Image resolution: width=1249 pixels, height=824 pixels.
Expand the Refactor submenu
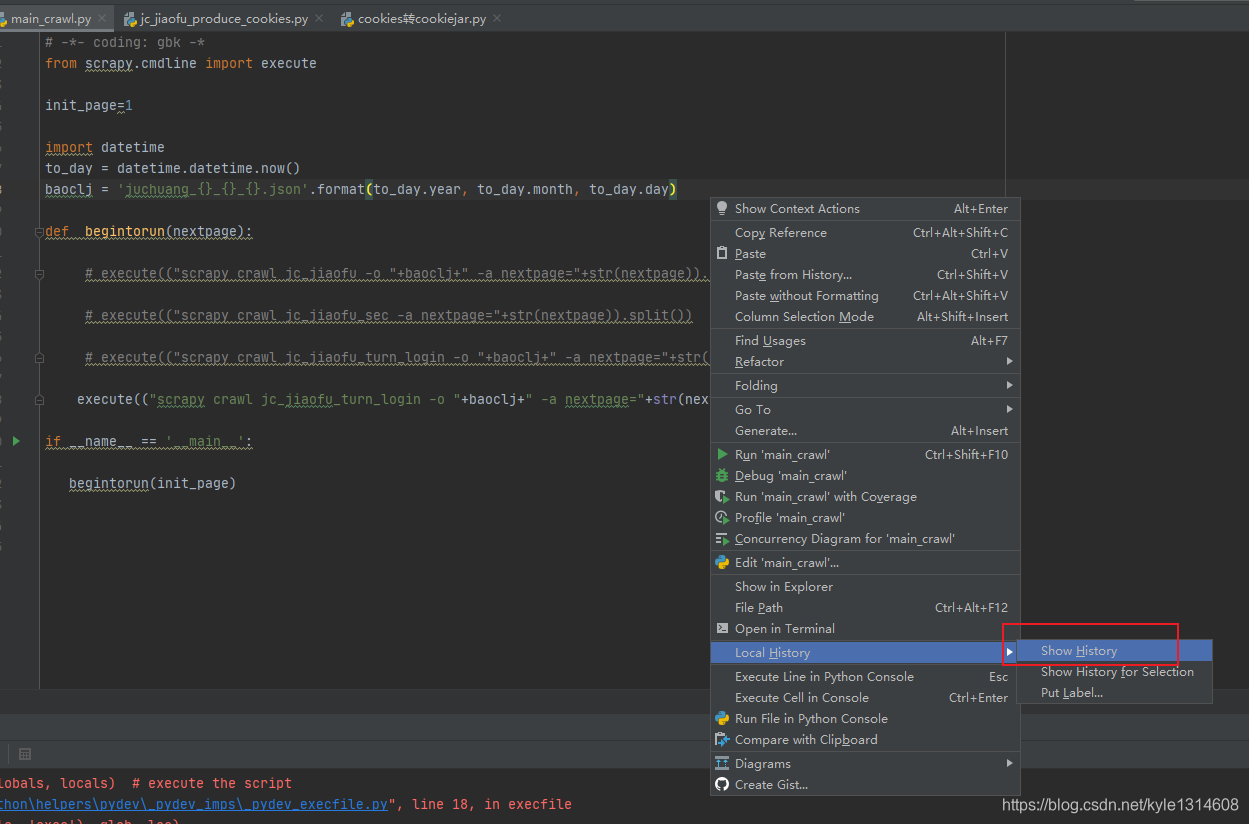coord(865,362)
